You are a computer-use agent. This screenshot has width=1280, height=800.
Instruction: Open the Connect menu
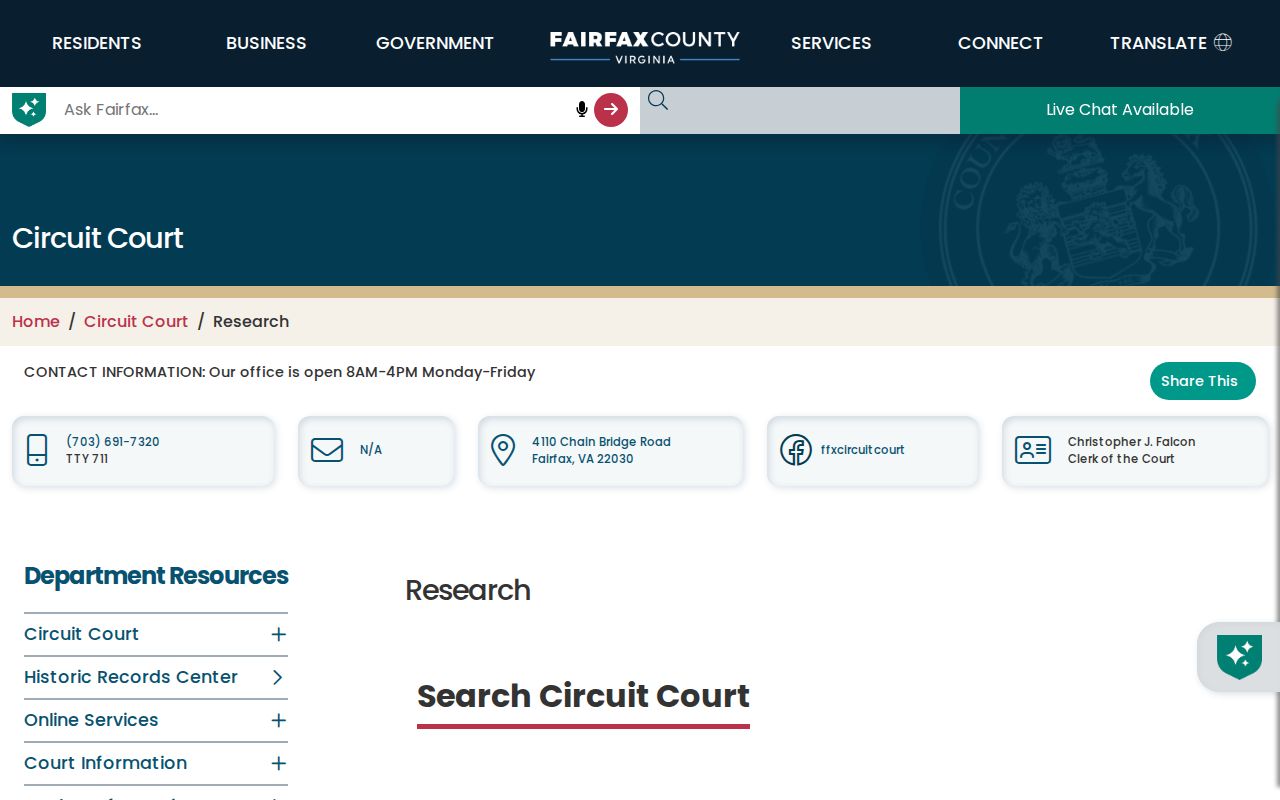[x=1000, y=43]
